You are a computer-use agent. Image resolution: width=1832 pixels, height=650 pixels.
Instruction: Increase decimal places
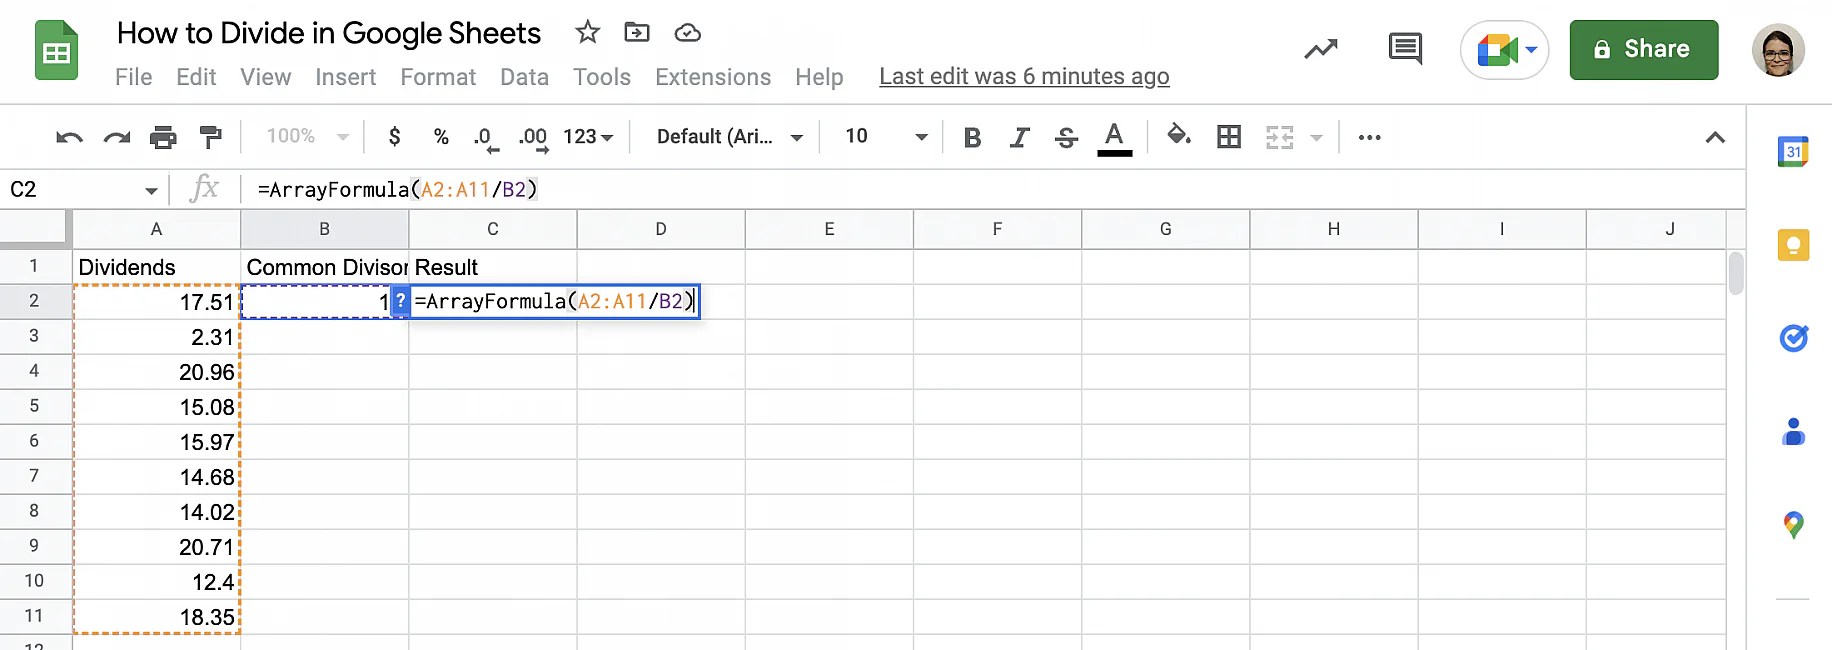(533, 137)
